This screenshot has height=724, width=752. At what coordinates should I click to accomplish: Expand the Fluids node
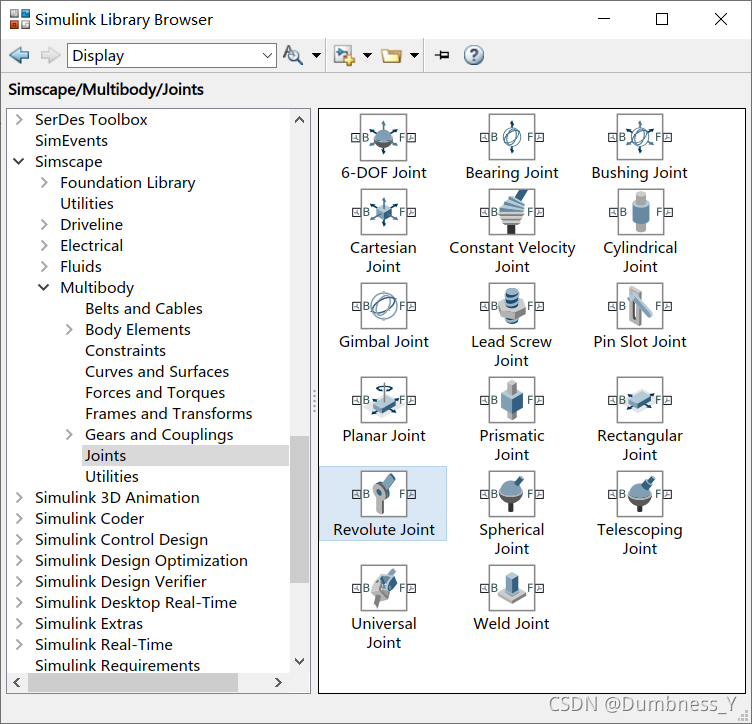(x=44, y=267)
